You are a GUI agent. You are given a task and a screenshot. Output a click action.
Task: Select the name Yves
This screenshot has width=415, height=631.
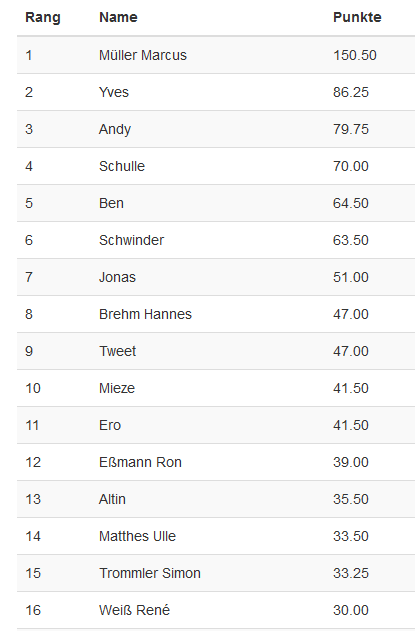point(114,92)
